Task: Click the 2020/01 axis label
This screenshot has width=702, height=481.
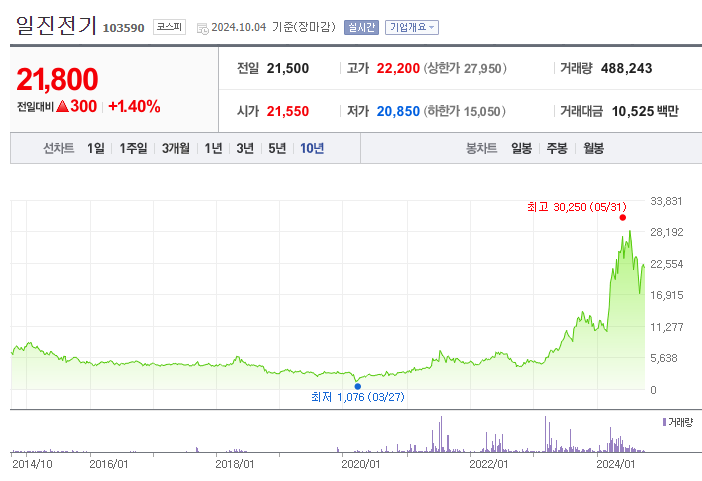Action: click(x=360, y=464)
